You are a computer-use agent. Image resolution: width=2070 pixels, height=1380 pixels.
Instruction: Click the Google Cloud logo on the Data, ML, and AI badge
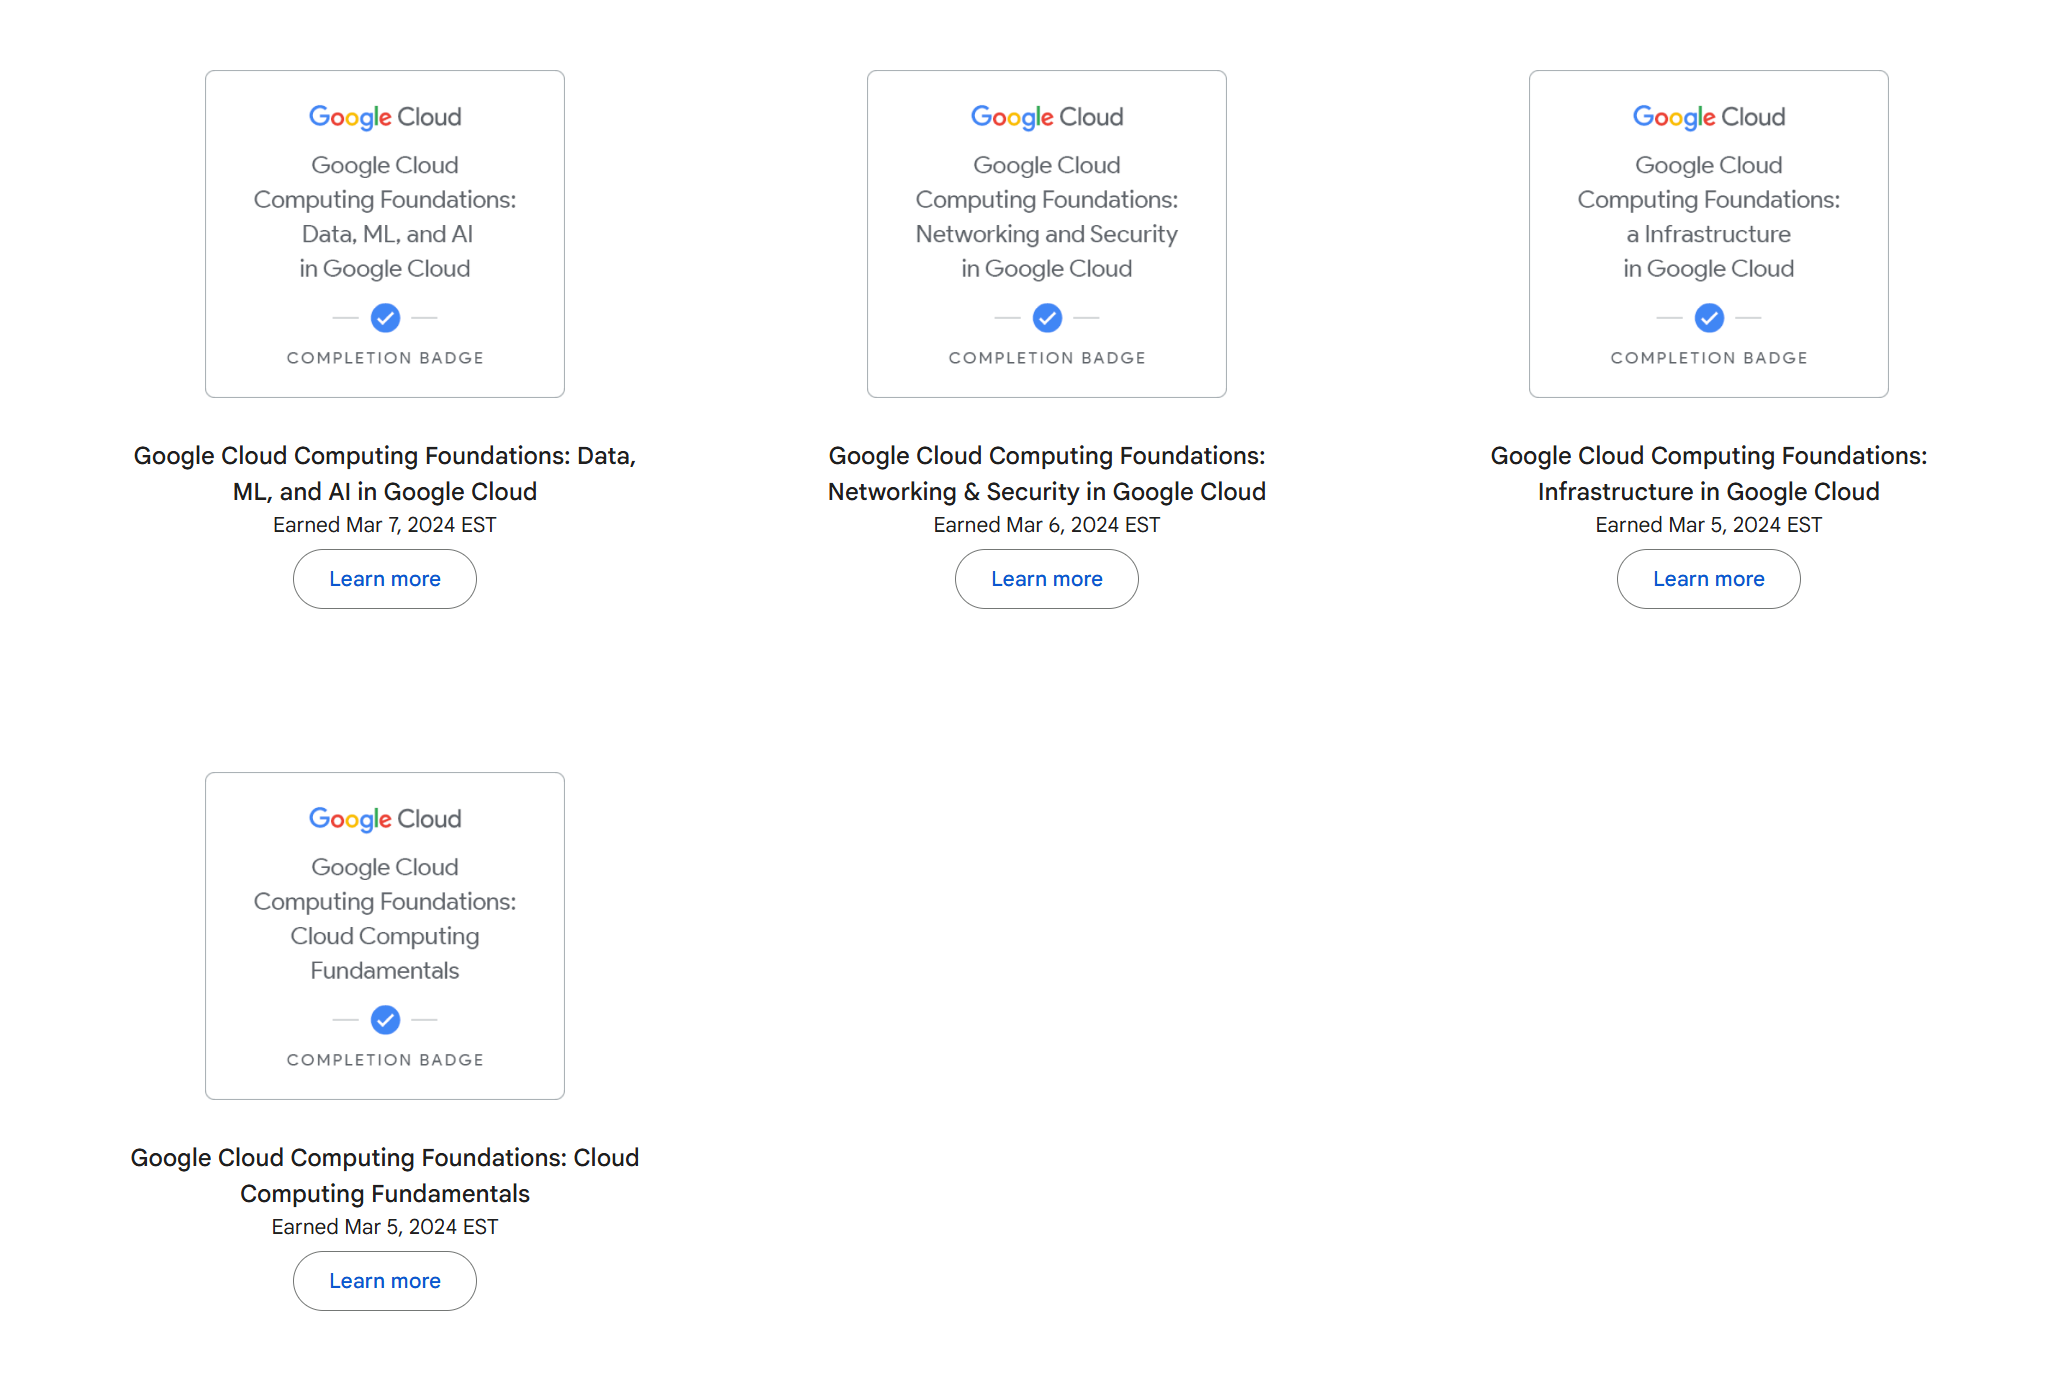pyautogui.click(x=385, y=117)
